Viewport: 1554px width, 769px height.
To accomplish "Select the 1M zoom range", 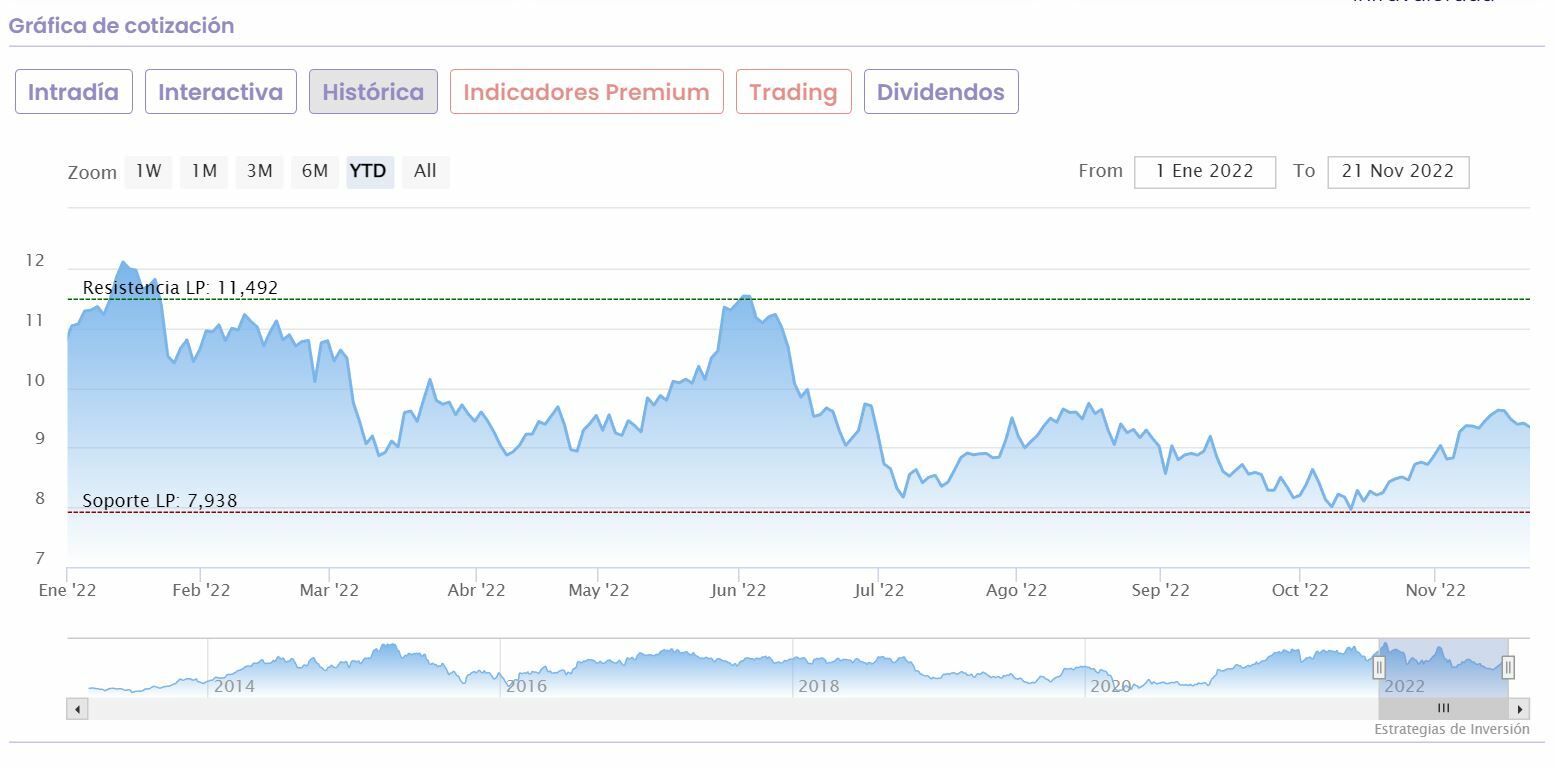I will (x=204, y=171).
